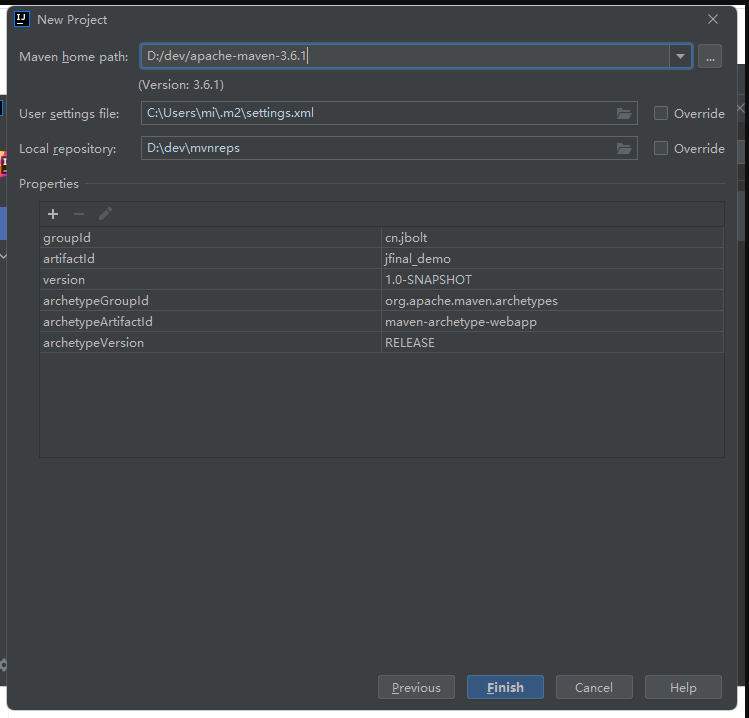Go back with the Previous button
Image resolution: width=749 pixels, height=718 pixels.
click(416, 687)
